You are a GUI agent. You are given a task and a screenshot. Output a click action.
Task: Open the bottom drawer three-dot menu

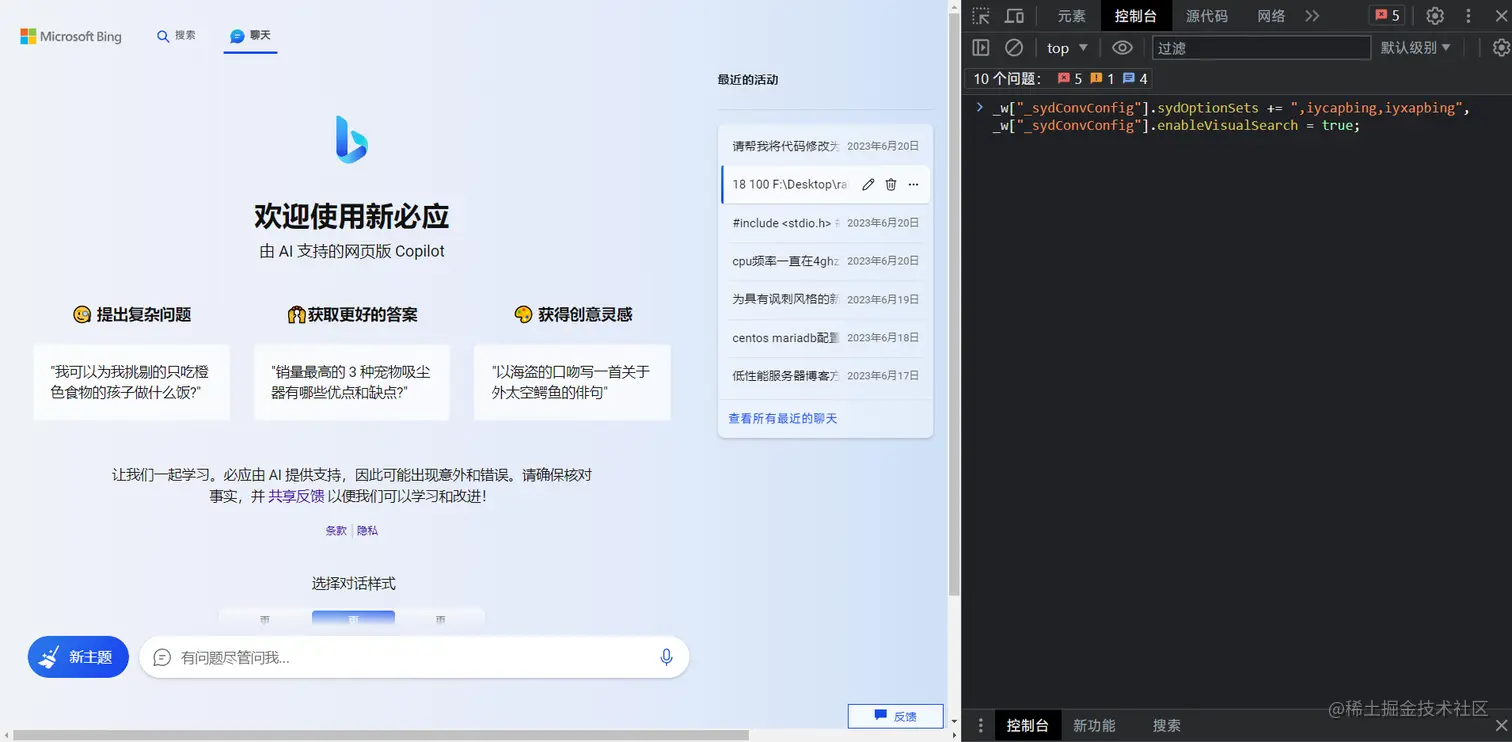tap(981, 726)
